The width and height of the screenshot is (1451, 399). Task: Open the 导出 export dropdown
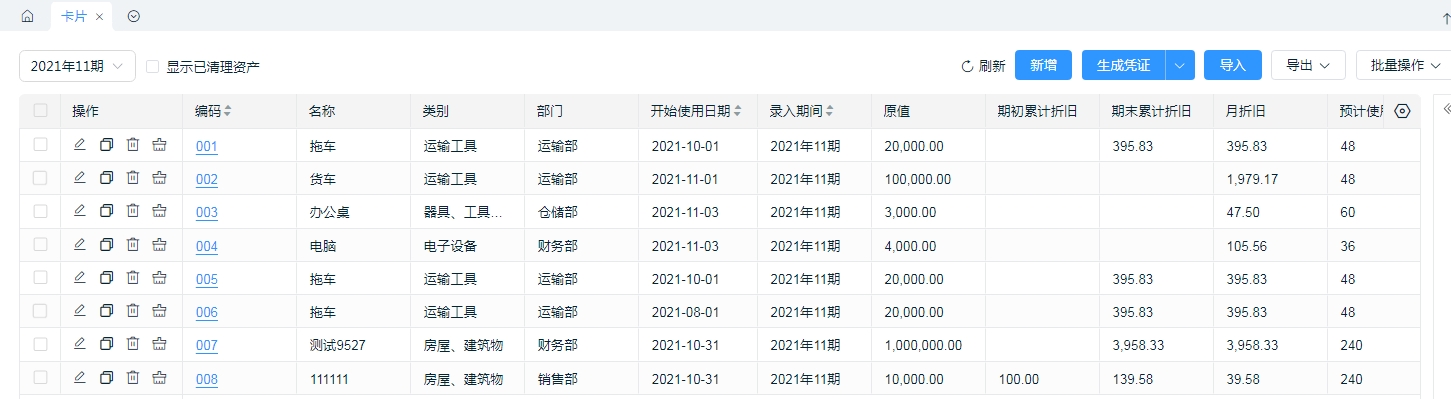1308,66
